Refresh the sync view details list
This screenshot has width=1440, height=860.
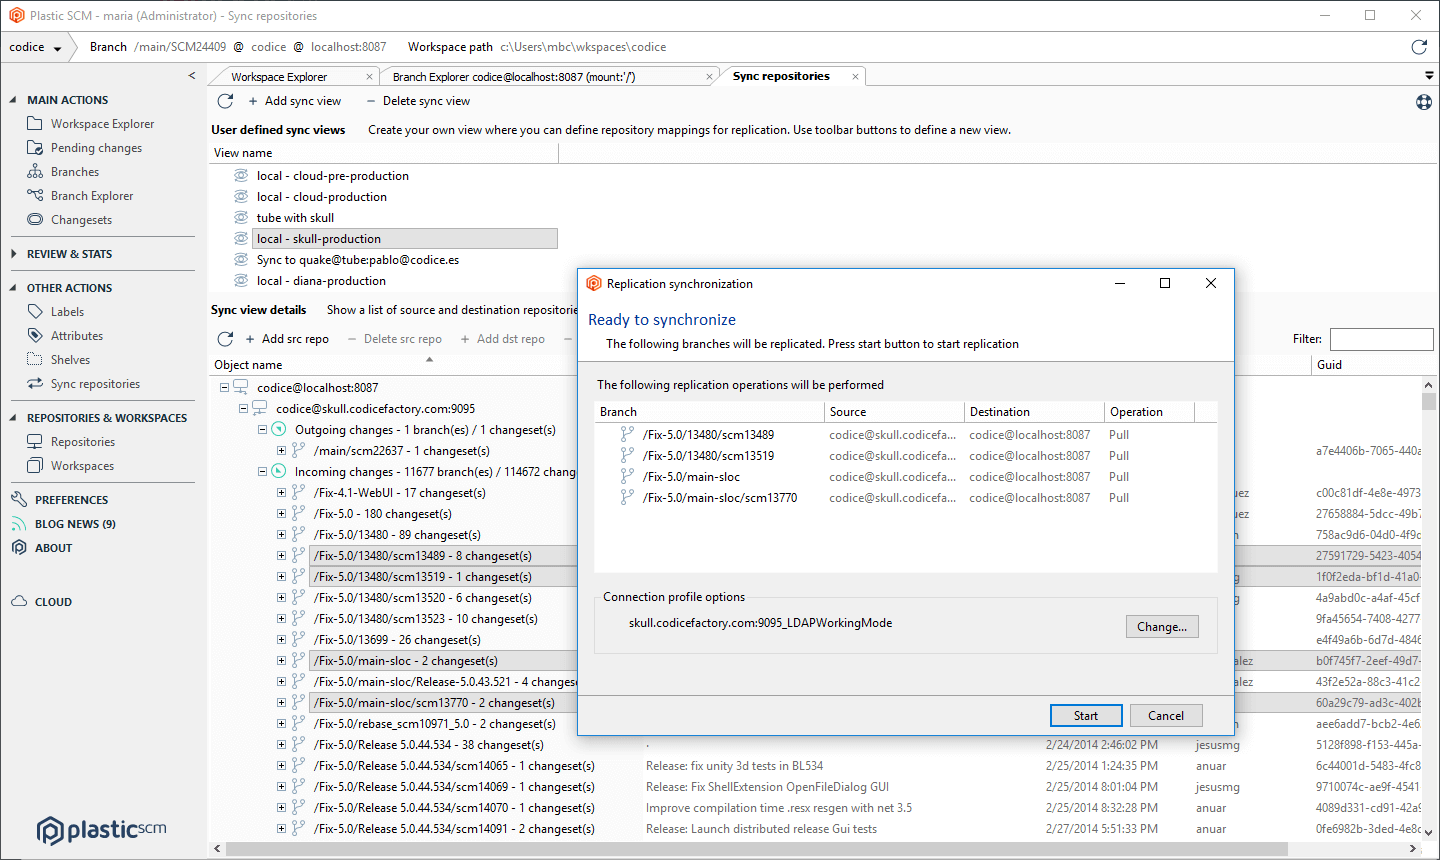[225, 339]
